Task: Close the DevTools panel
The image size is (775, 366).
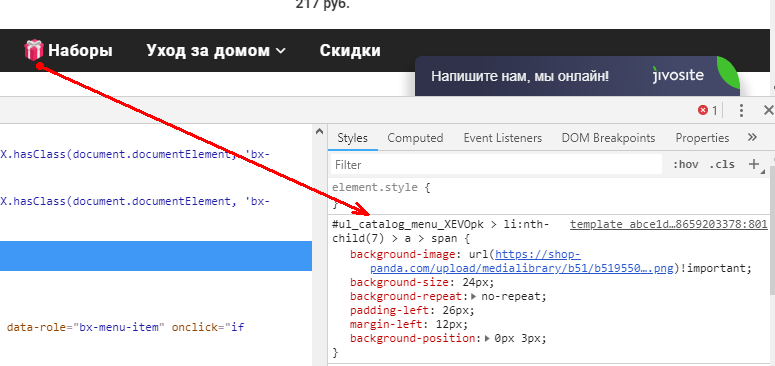Action: [769, 110]
